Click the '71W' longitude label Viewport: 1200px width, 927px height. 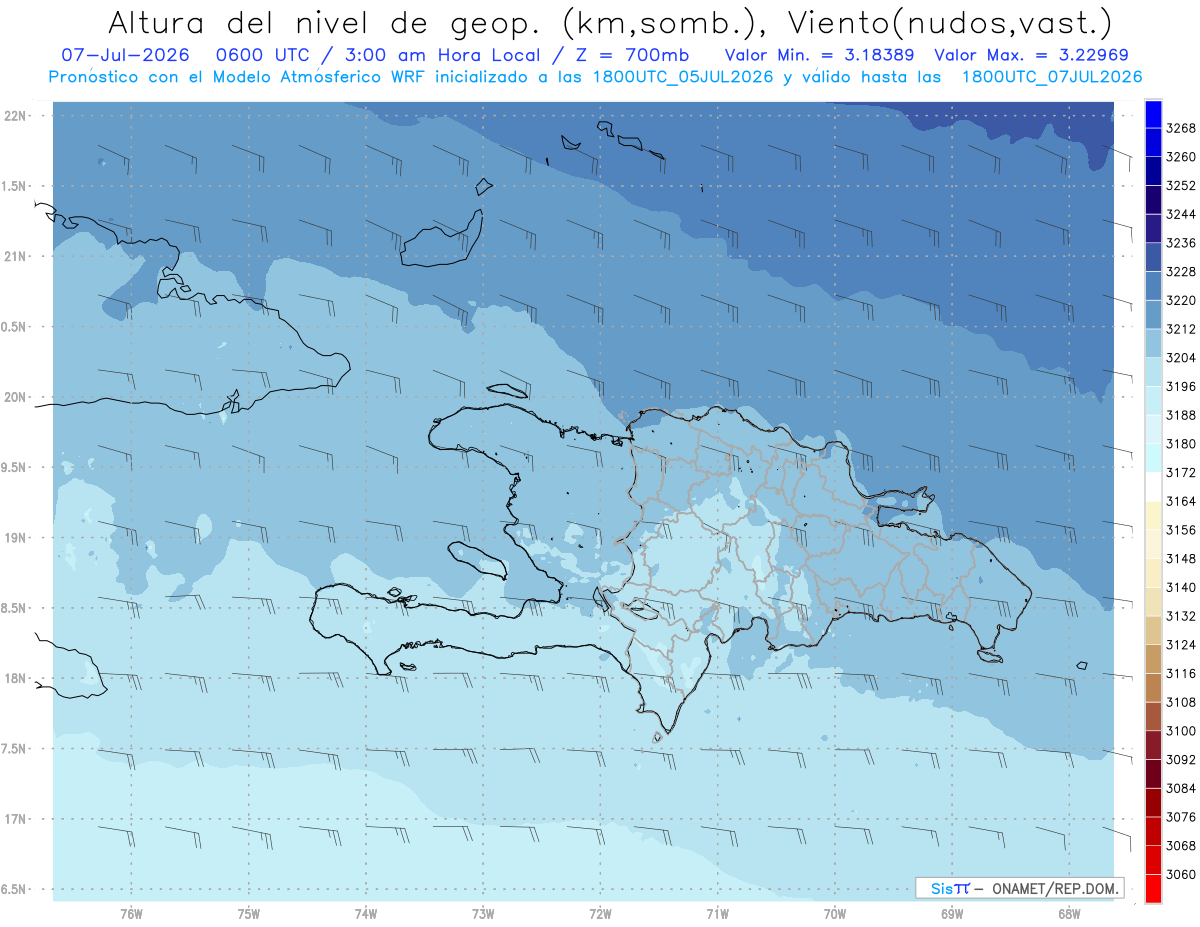click(717, 914)
